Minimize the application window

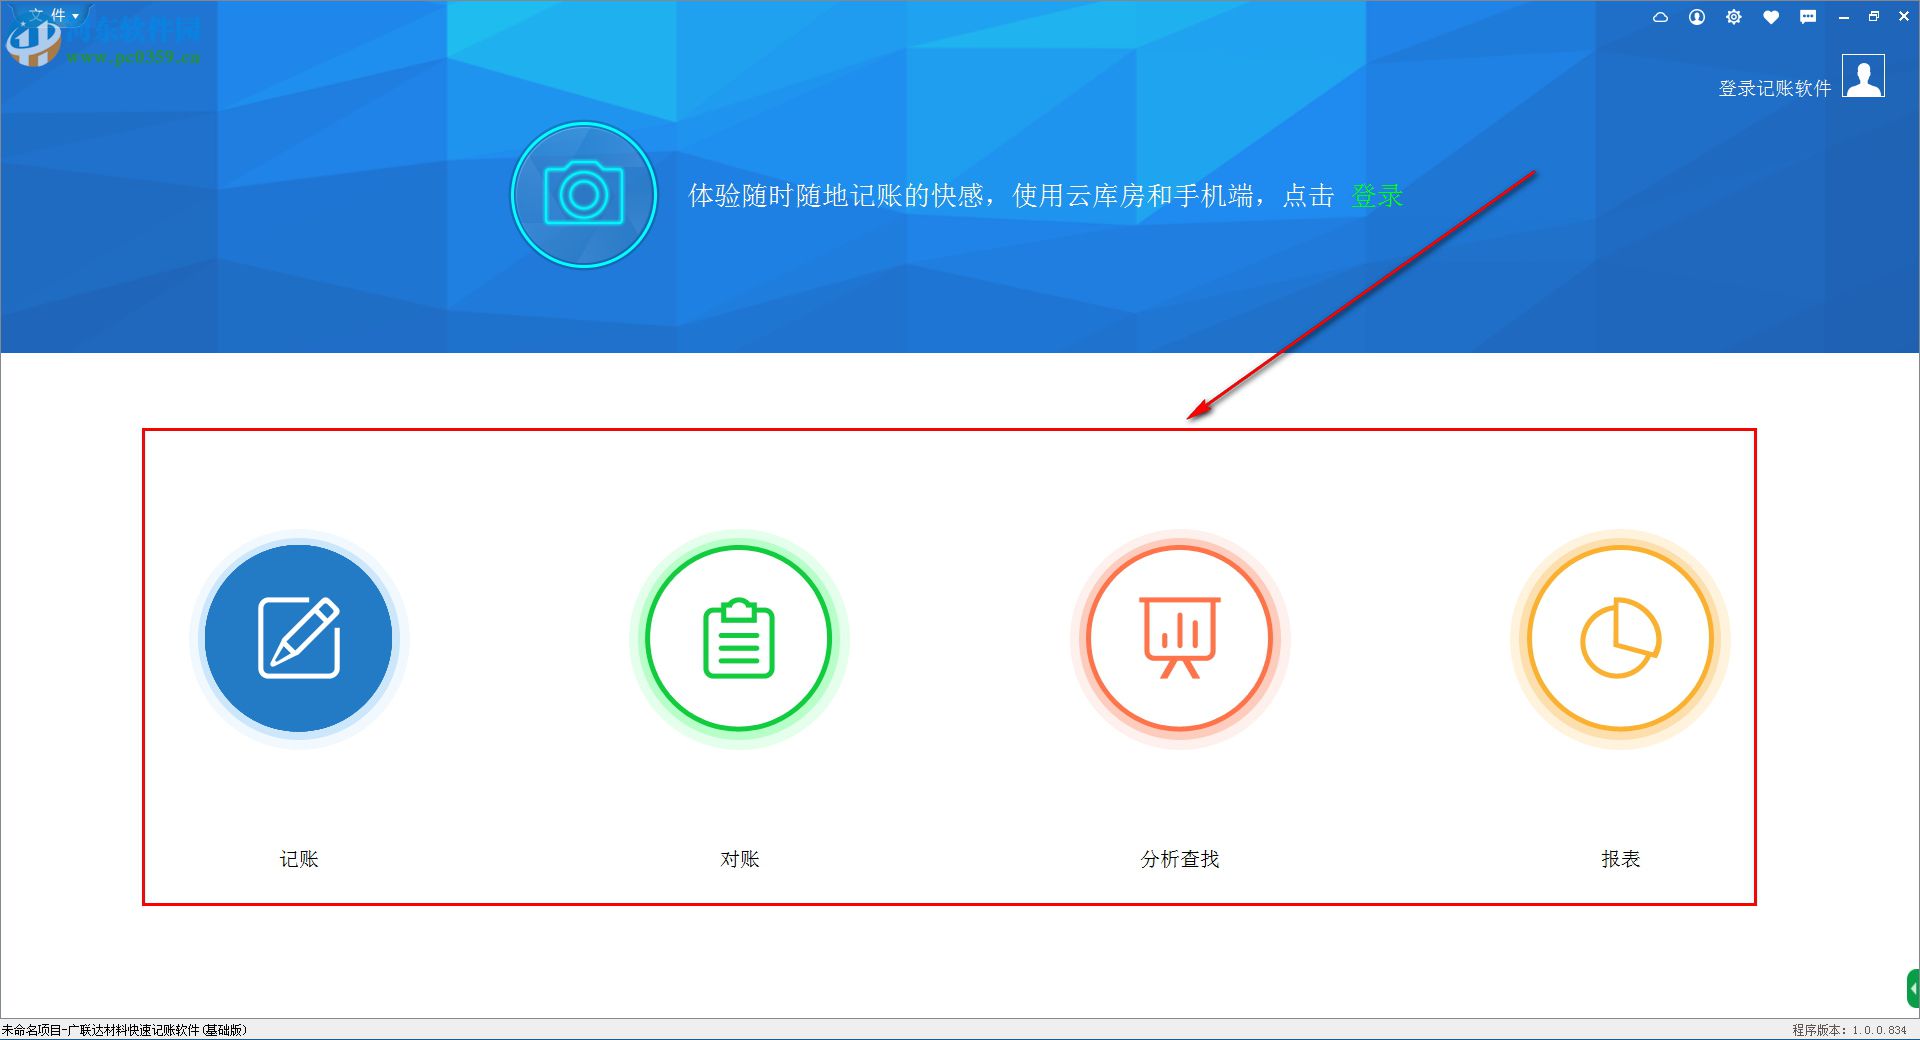[1843, 16]
